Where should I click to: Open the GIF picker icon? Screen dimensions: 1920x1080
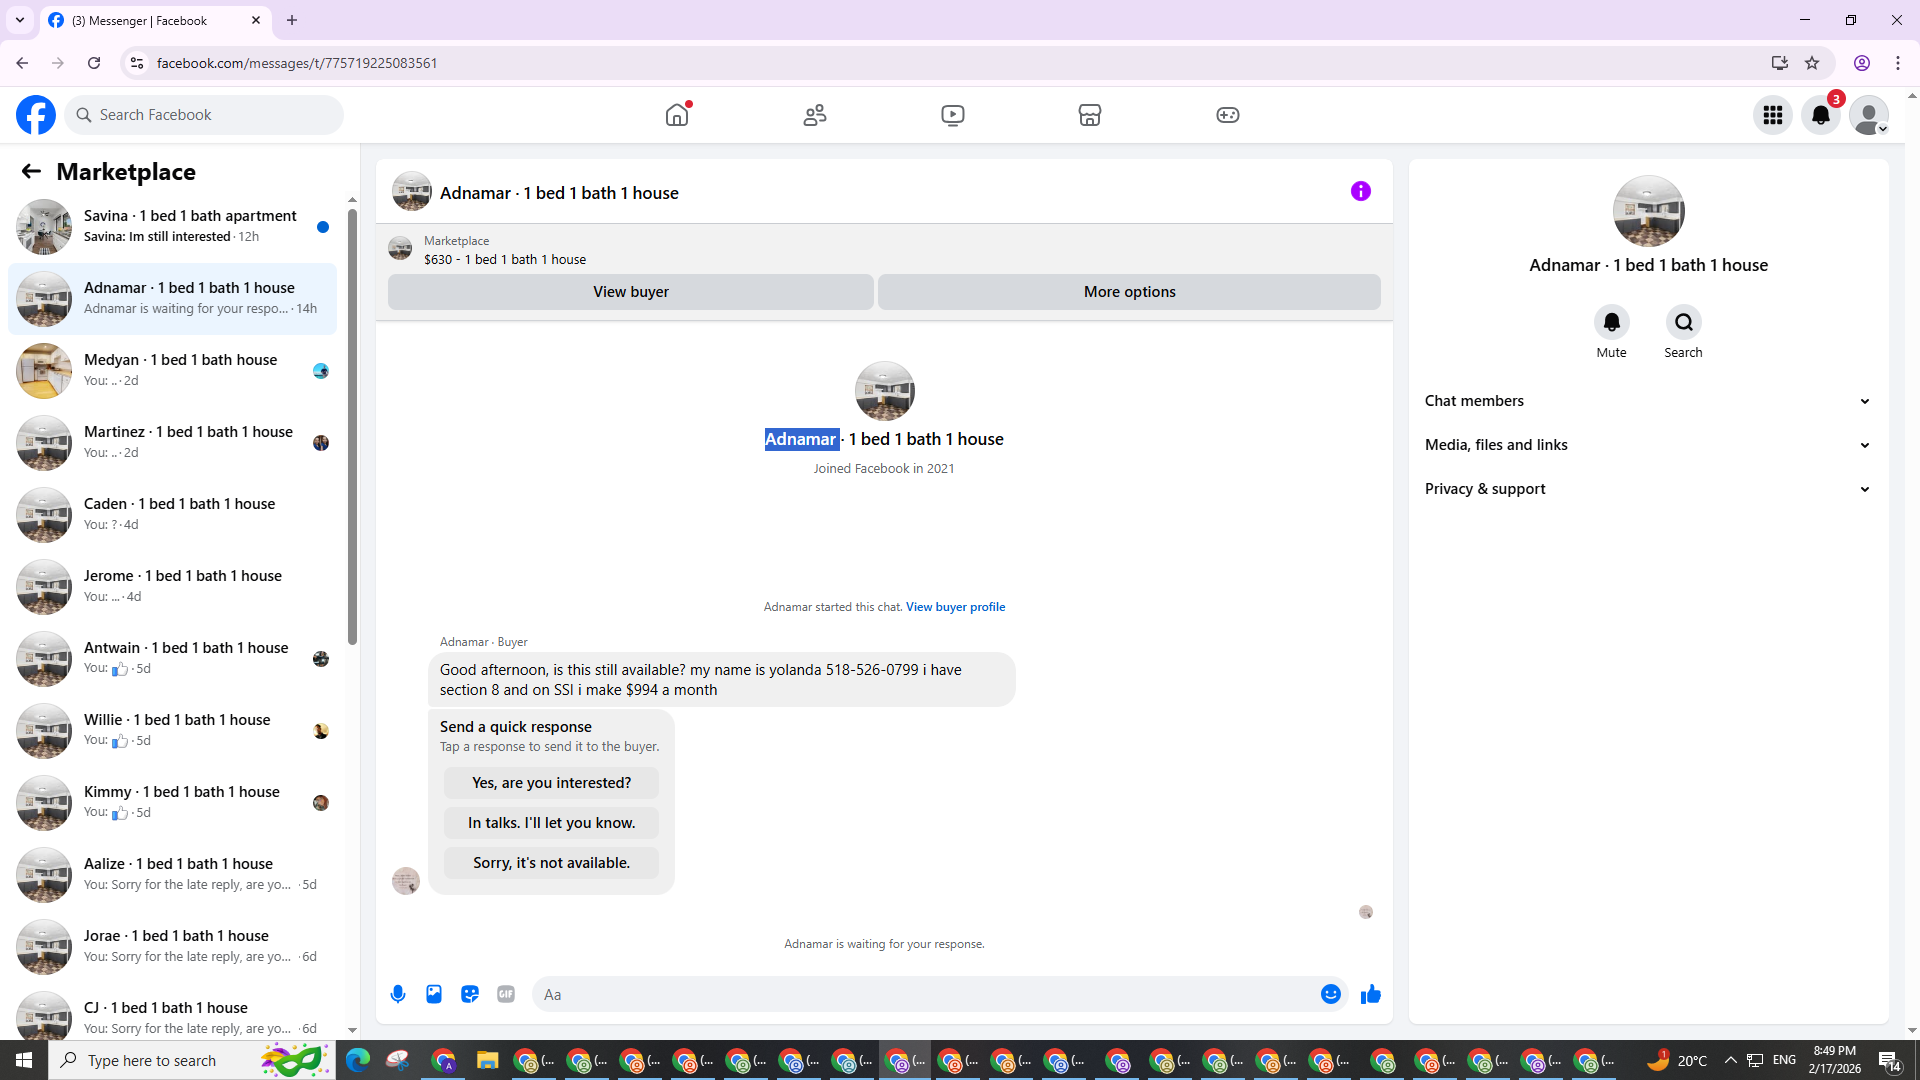[x=506, y=994]
